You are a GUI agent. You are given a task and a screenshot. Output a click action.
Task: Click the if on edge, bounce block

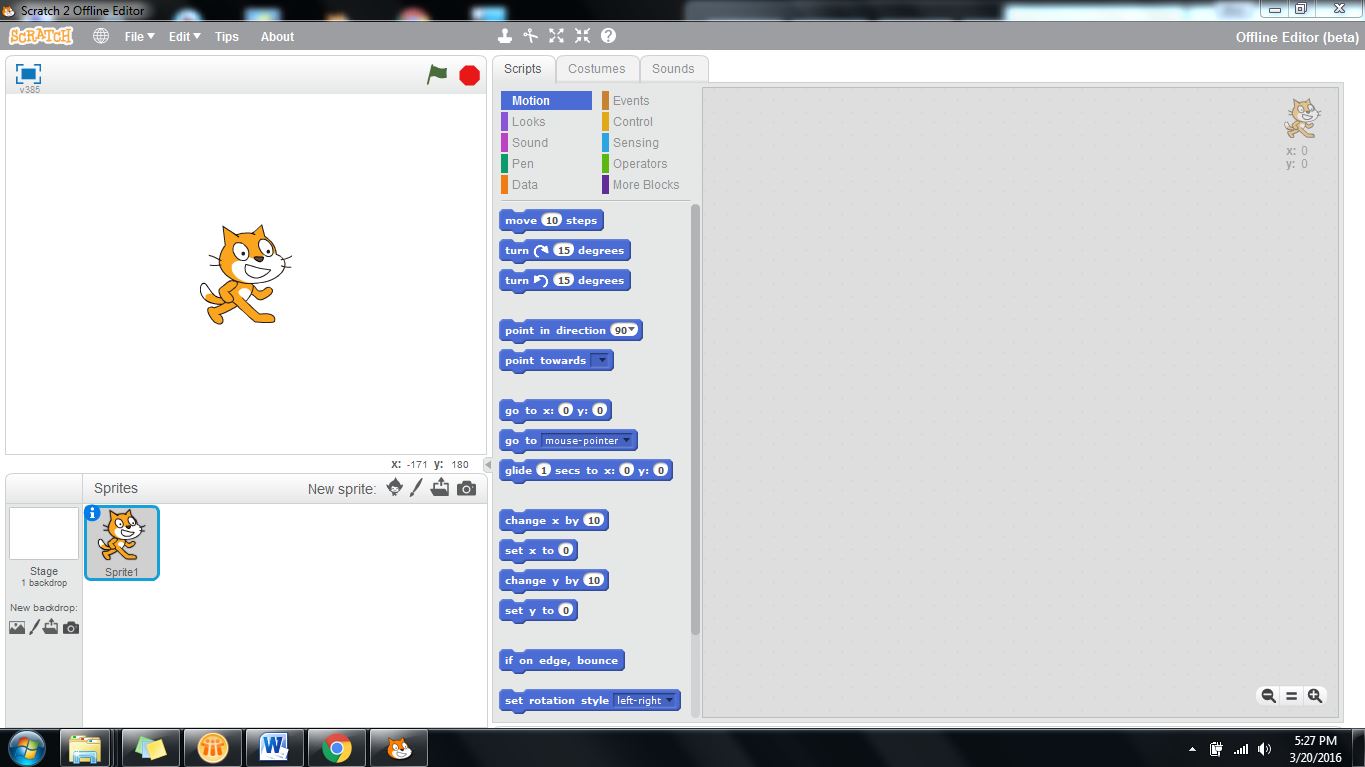coord(562,661)
